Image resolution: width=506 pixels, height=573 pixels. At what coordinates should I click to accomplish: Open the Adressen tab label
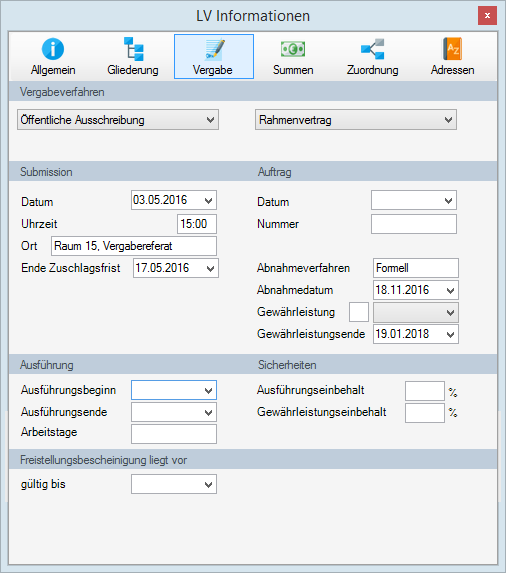click(x=453, y=70)
